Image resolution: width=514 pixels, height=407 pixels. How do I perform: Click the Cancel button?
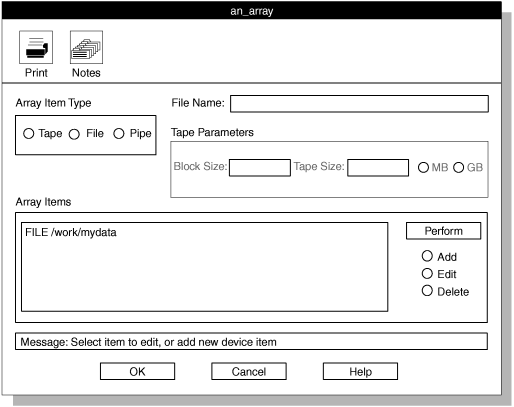pos(249,371)
